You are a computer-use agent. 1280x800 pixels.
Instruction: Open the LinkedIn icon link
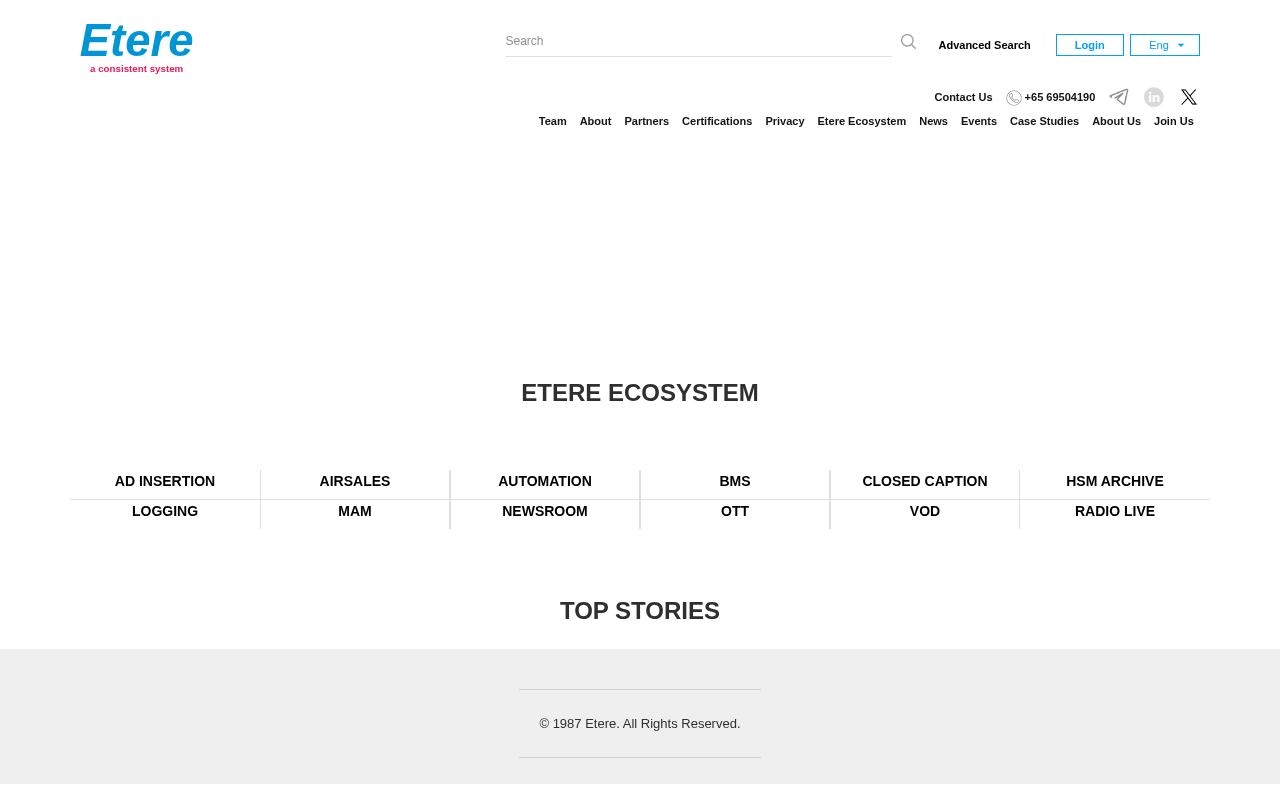(1154, 97)
